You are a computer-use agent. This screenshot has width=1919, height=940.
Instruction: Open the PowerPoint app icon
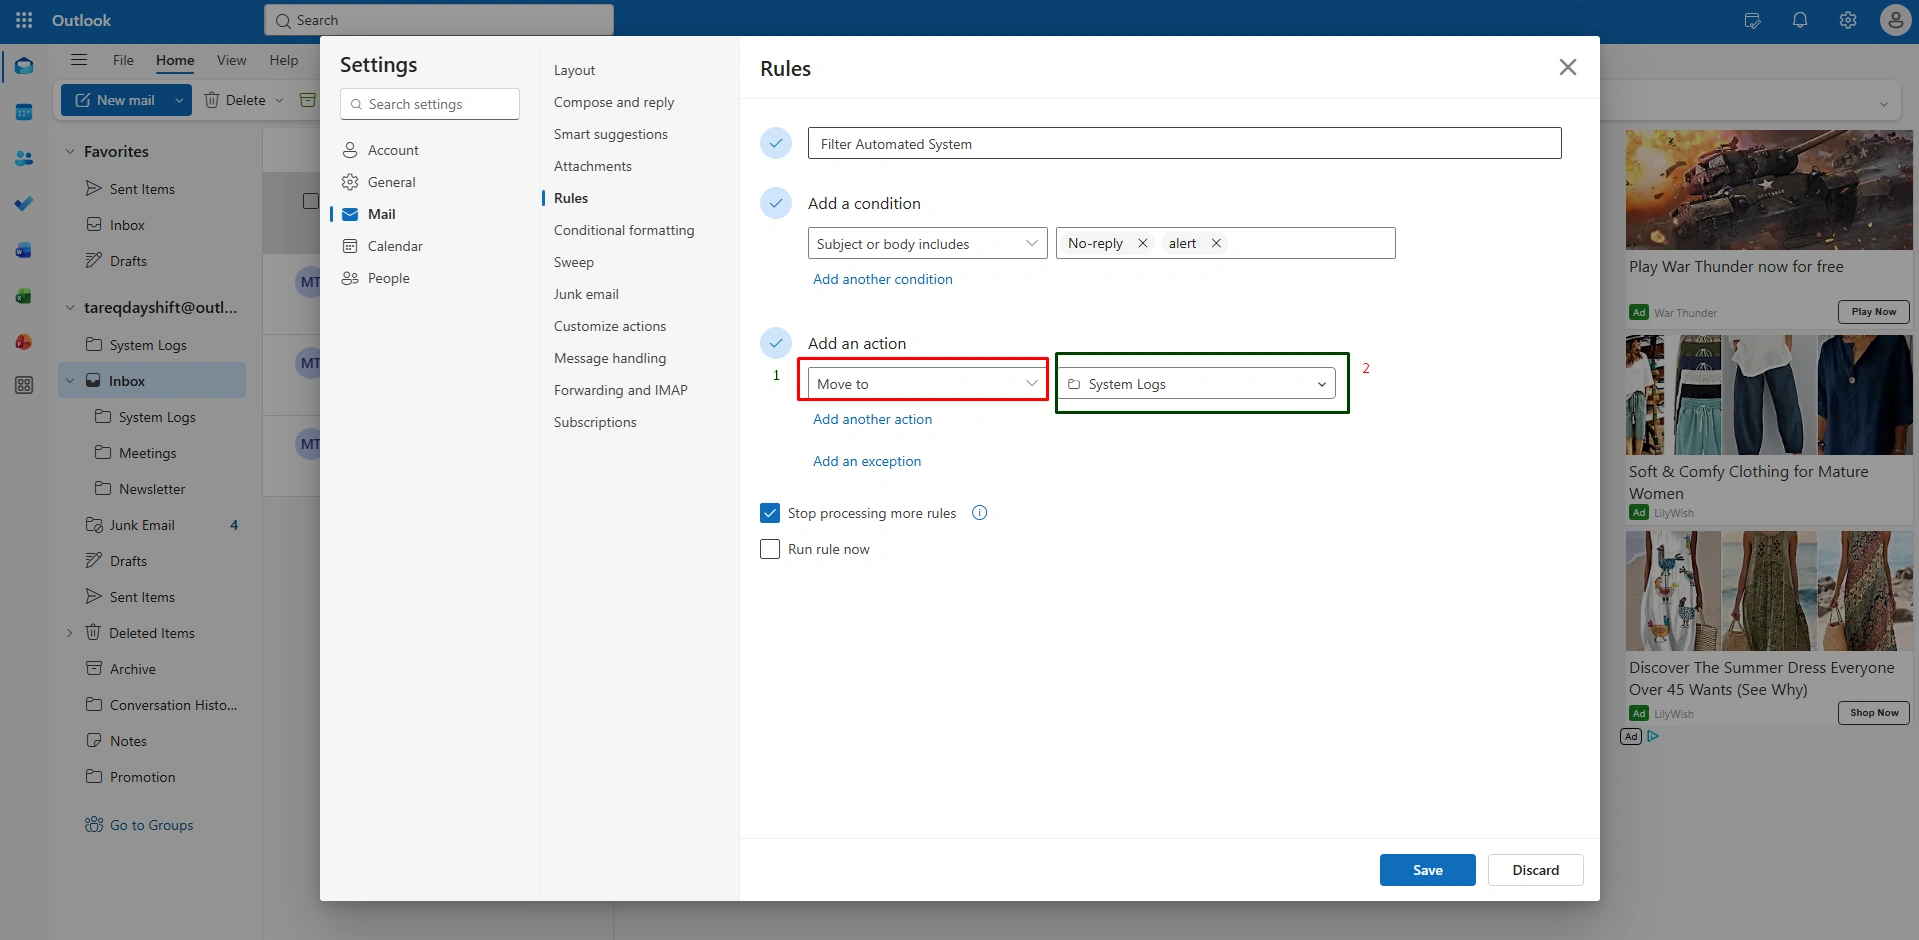[x=24, y=342]
